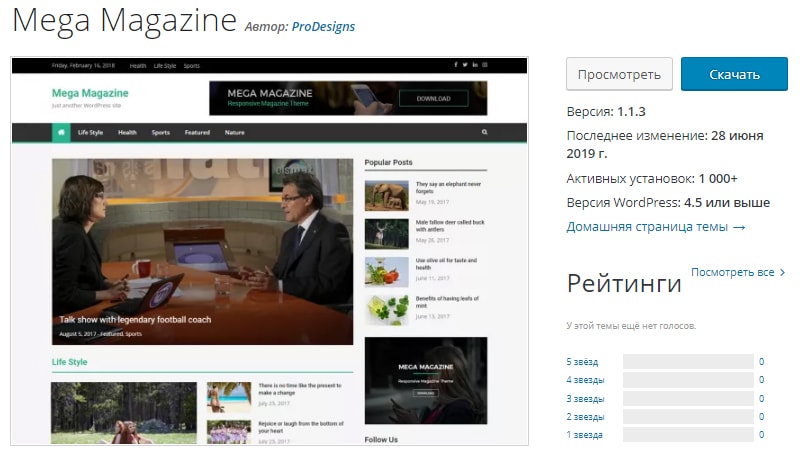Image resolution: width=800 pixels, height=457 pixels.
Task: Click the Mega Magazine page title
Action: coord(124,21)
